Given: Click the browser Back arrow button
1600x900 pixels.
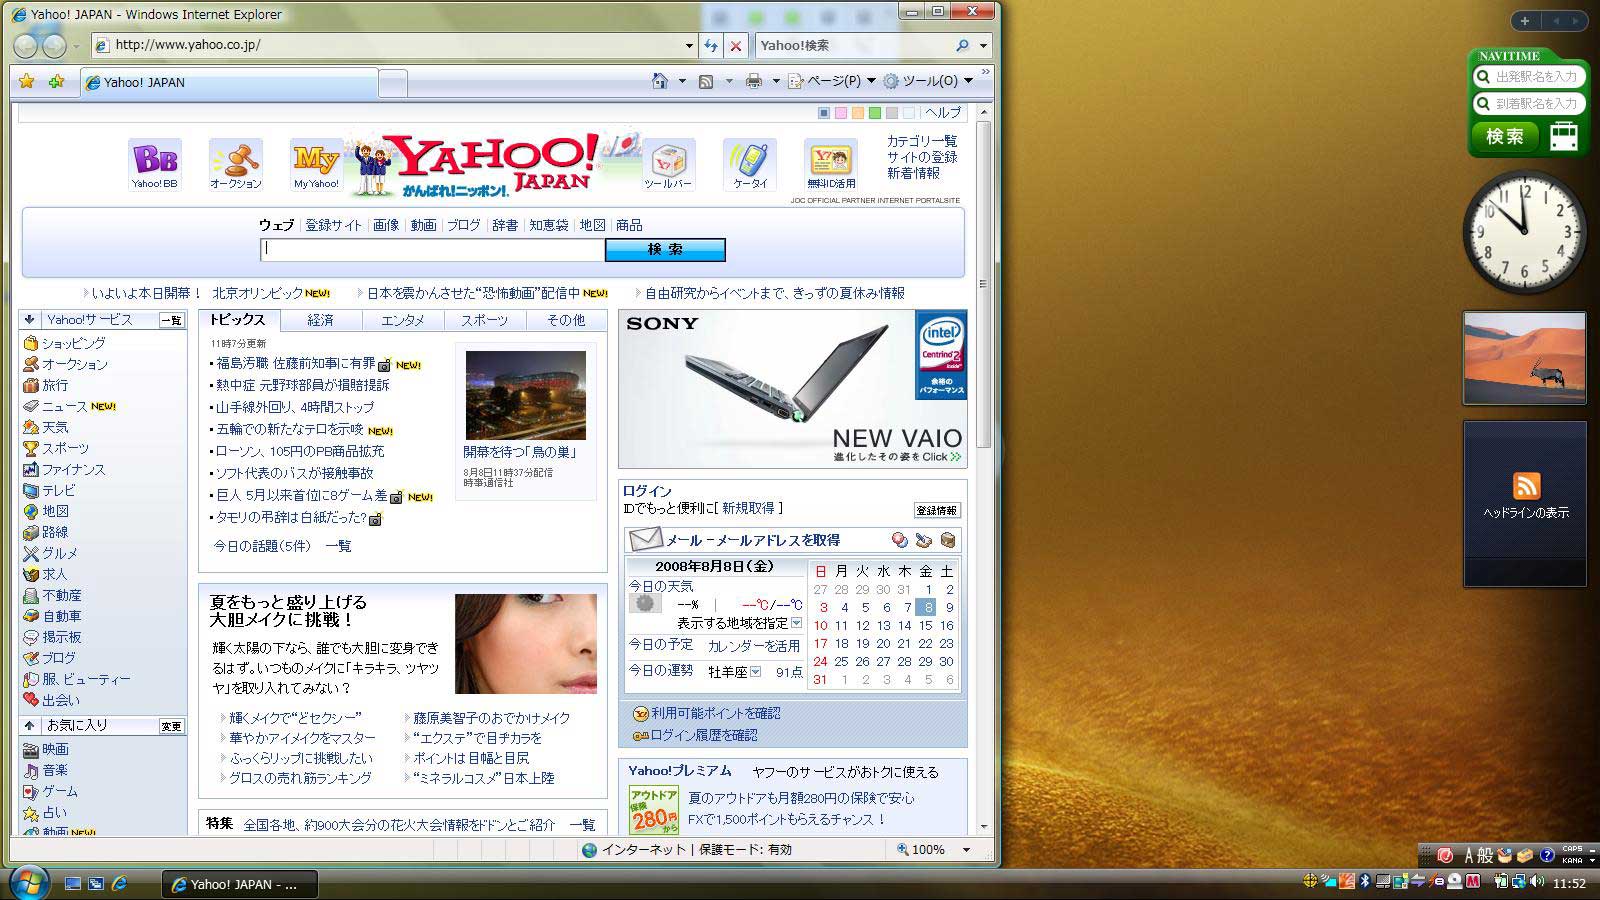Looking at the screenshot, I should click(x=27, y=45).
